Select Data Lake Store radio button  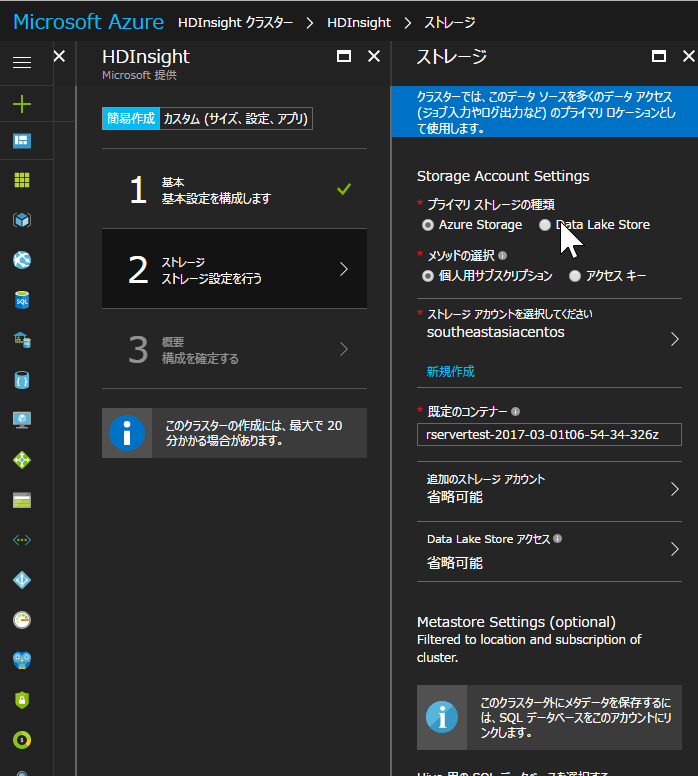click(x=545, y=225)
